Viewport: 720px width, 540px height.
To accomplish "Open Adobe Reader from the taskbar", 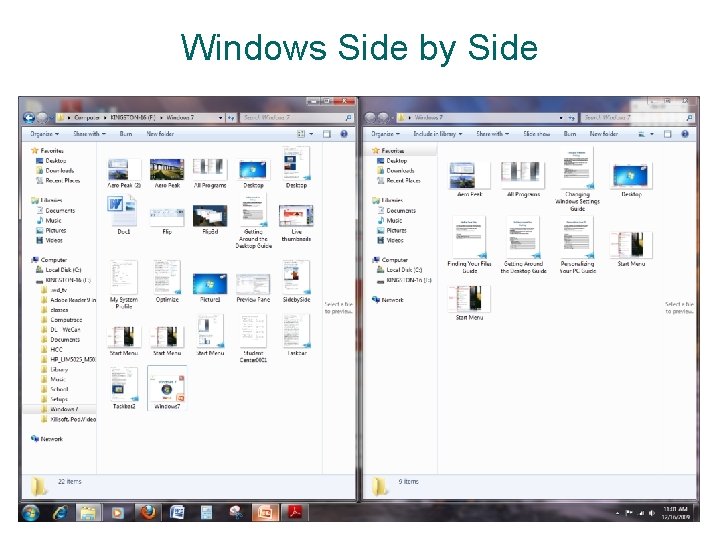I will click(x=295, y=512).
